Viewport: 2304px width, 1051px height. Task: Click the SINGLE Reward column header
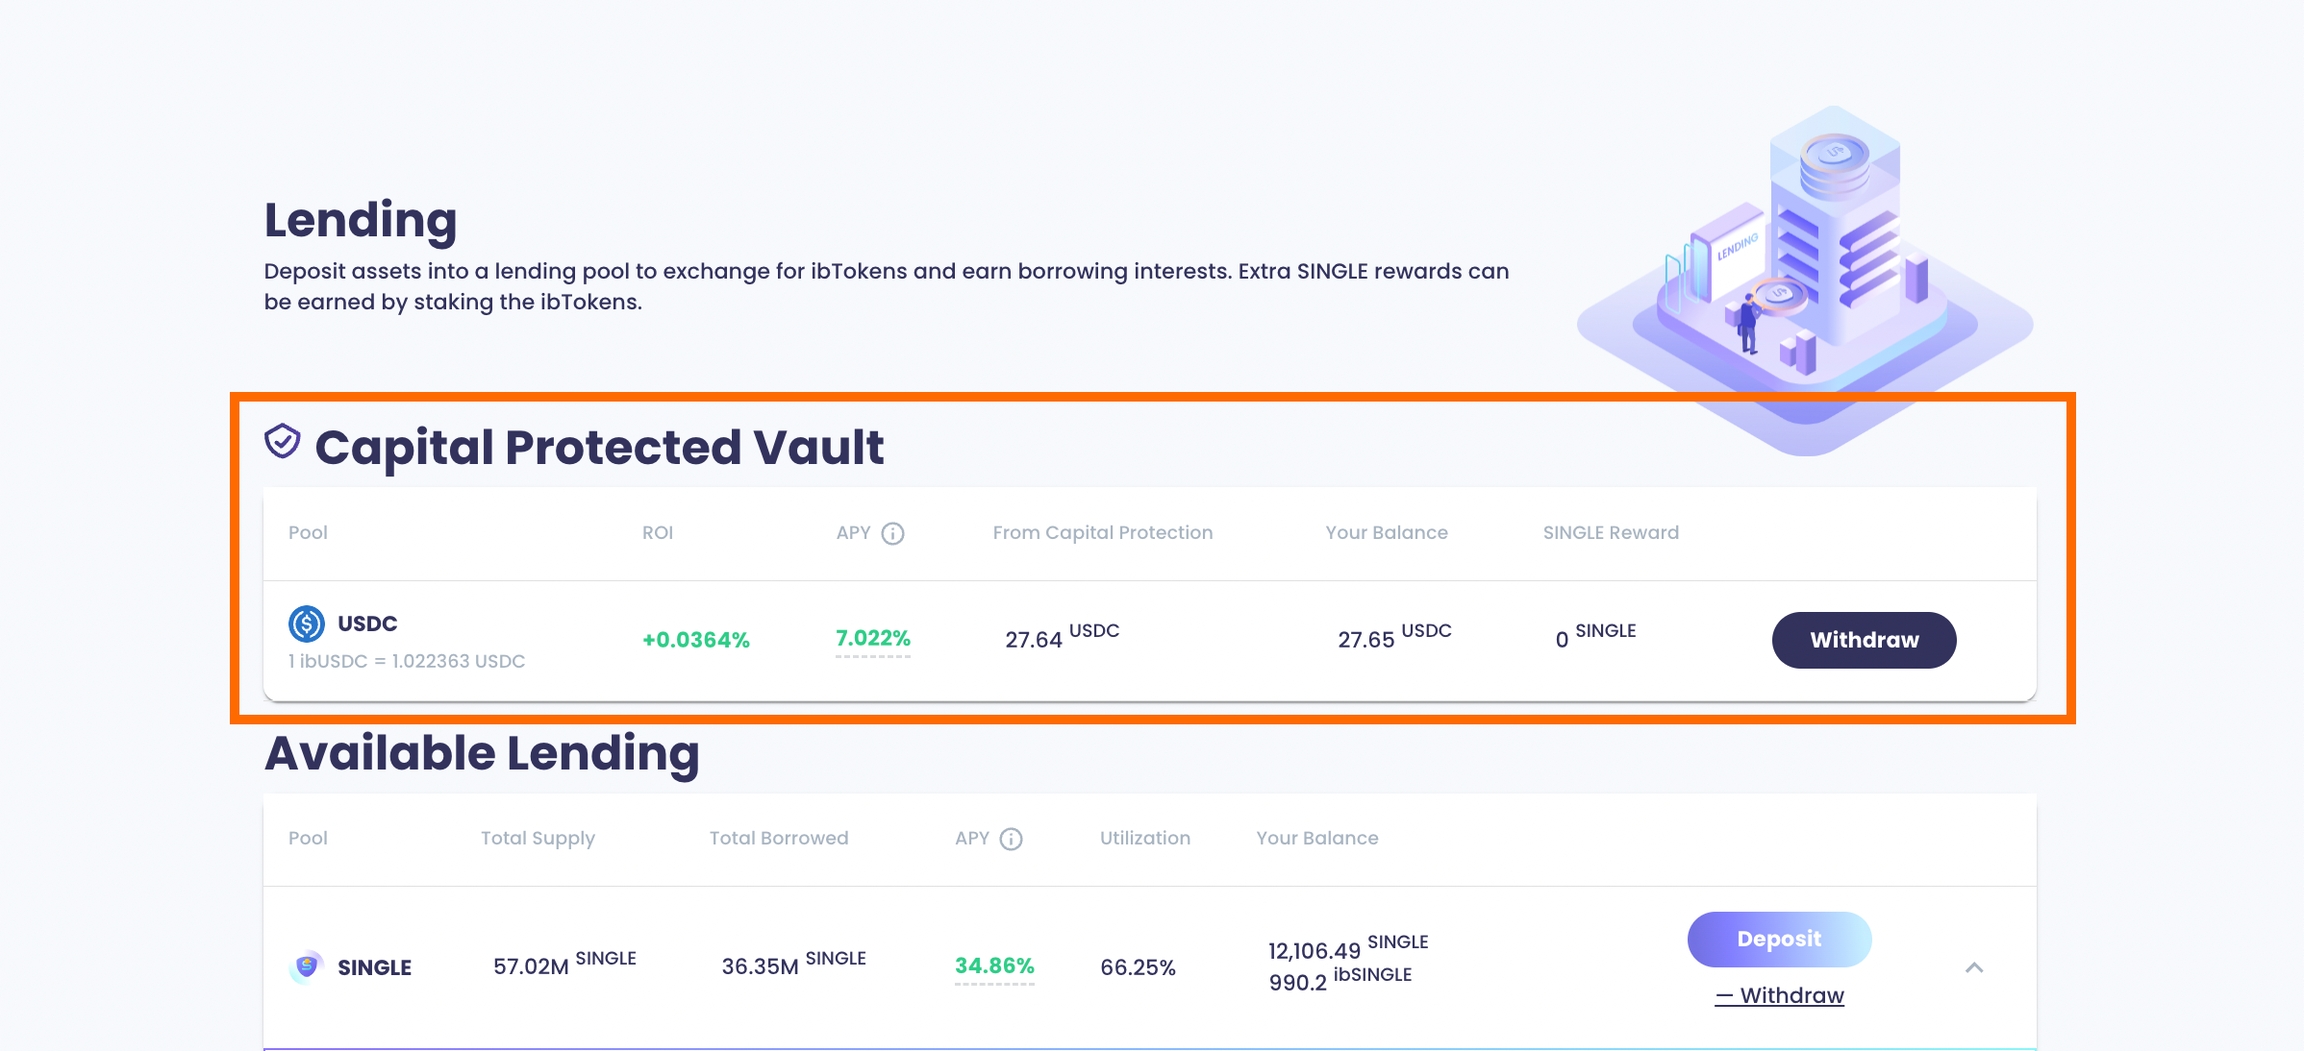[1610, 533]
